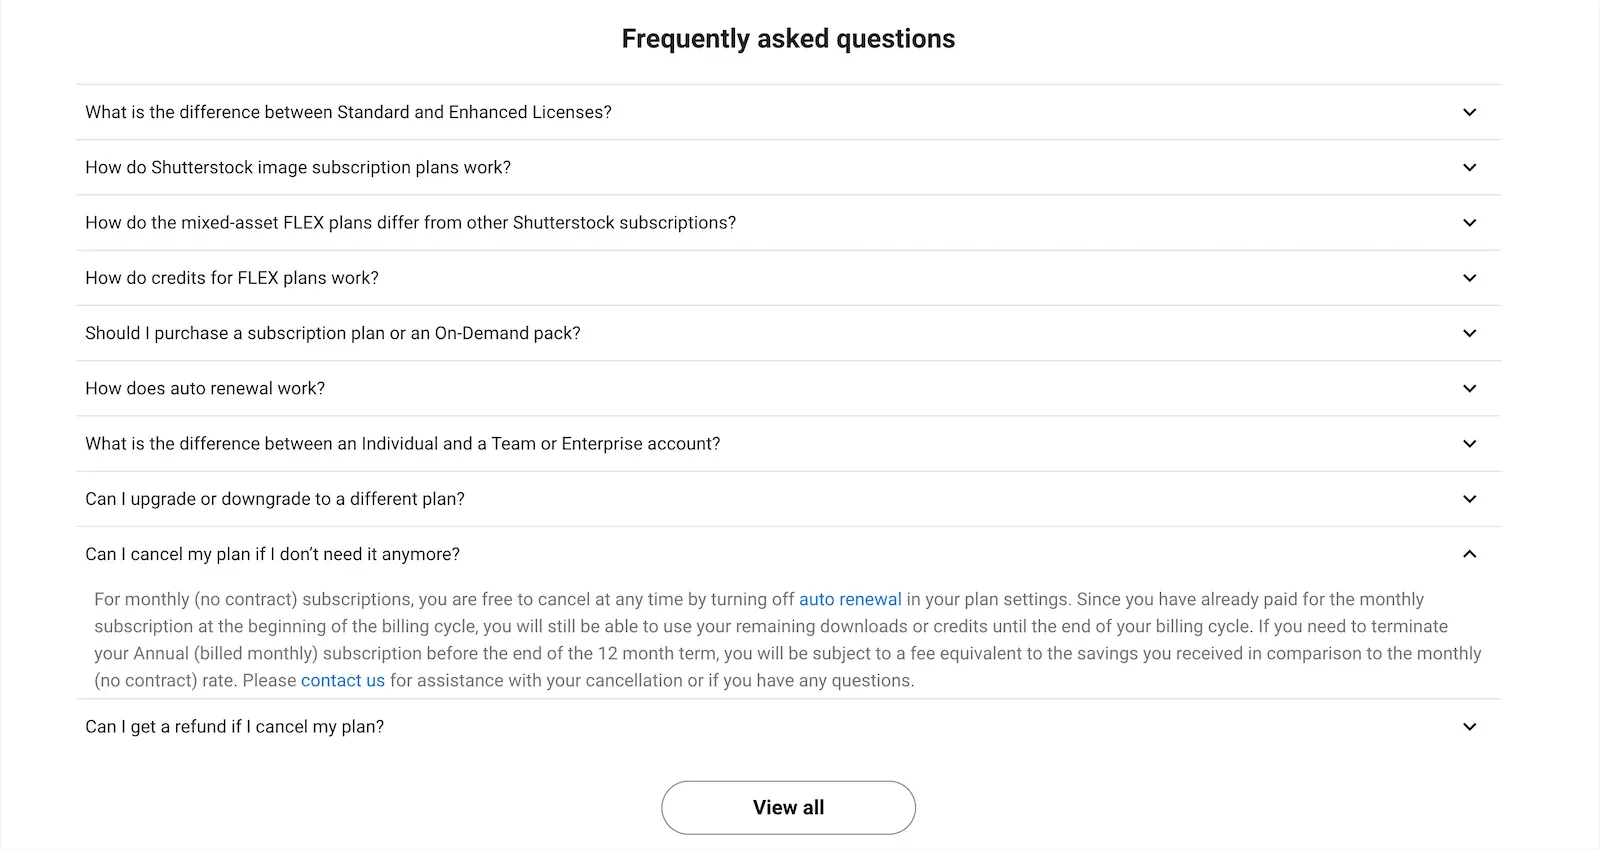1600x850 pixels.
Task: Collapse the cancel my plan answer chevron
Action: tap(1469, 554)
